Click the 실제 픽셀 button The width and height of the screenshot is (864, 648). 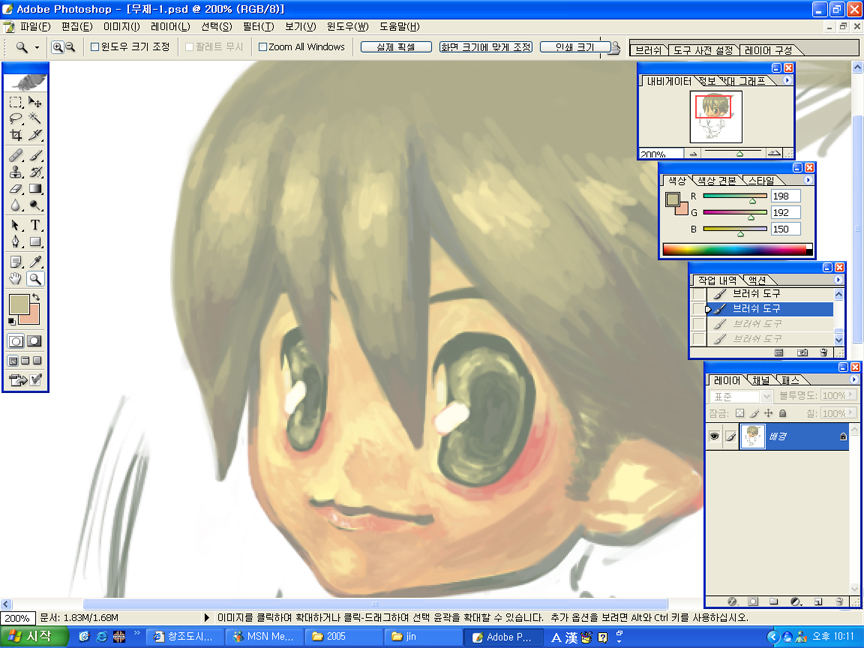[396, 47]
